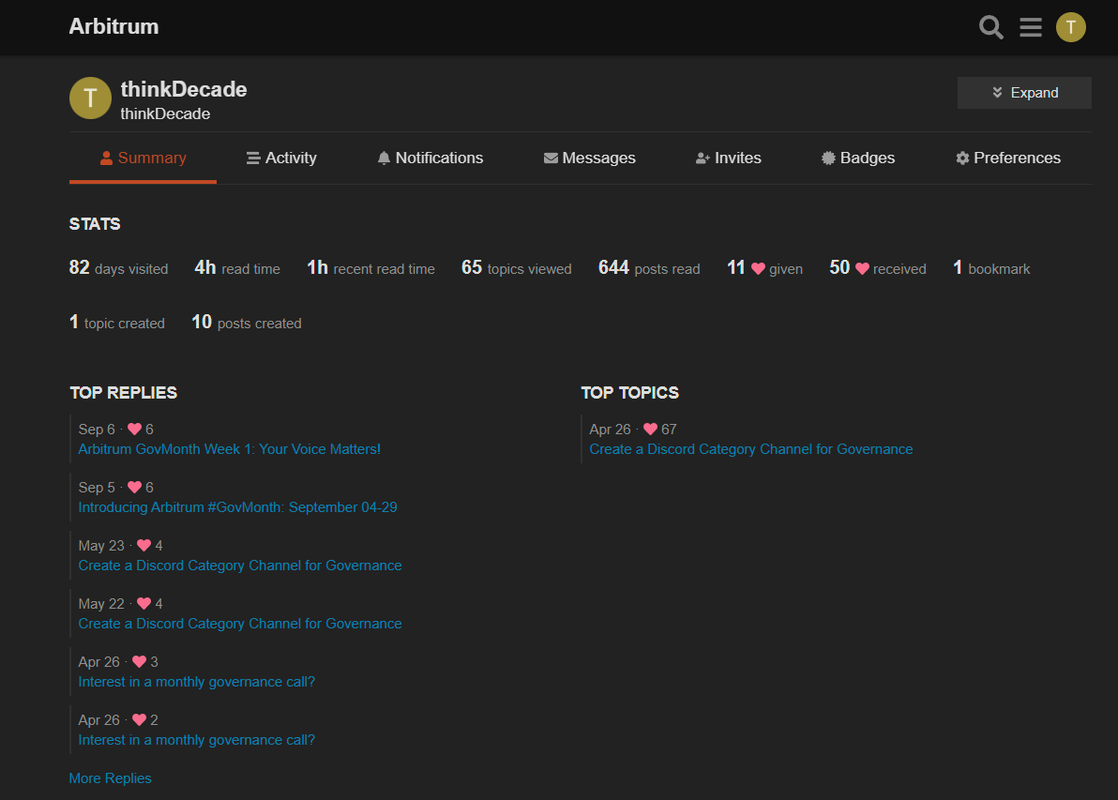Click the large thinkDecade profile avatar

[x=91, y=98]
